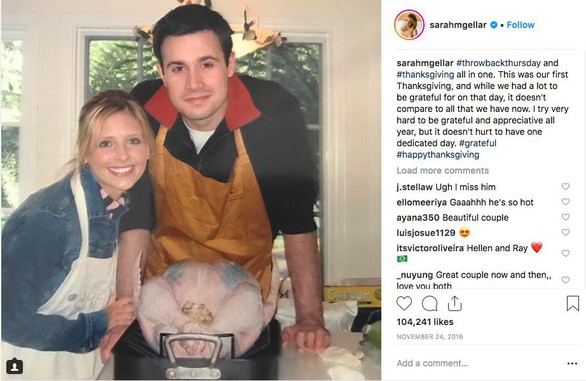This screenshot has height=381, width=586.
Task: Like ayana350's Beautiful couple comment
Action: click(565, 217)
